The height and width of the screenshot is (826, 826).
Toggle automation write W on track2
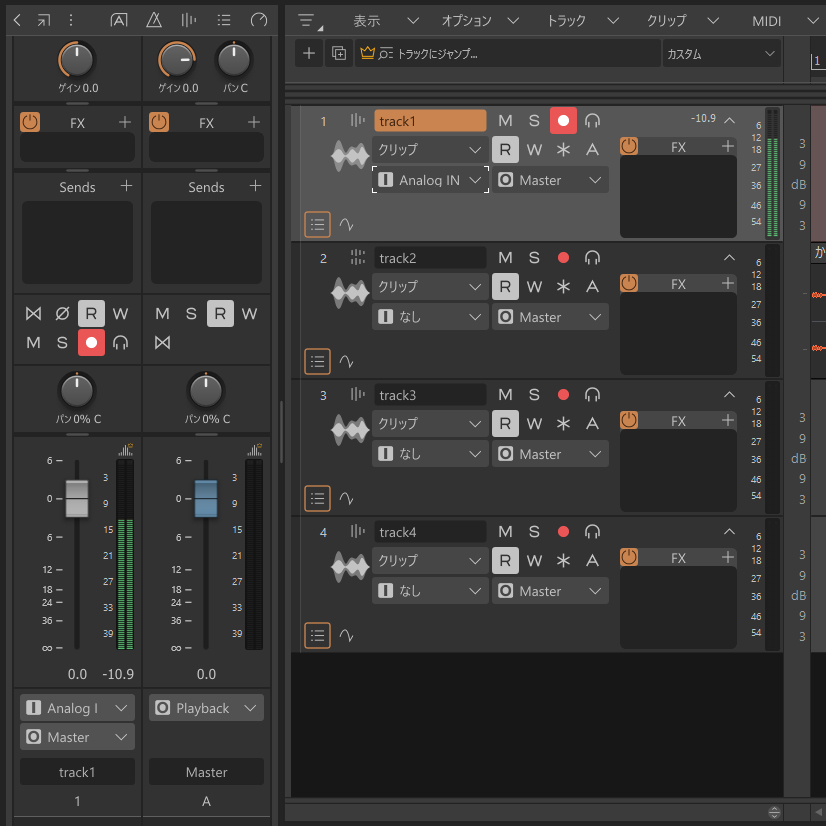click(x=534, y=287)
